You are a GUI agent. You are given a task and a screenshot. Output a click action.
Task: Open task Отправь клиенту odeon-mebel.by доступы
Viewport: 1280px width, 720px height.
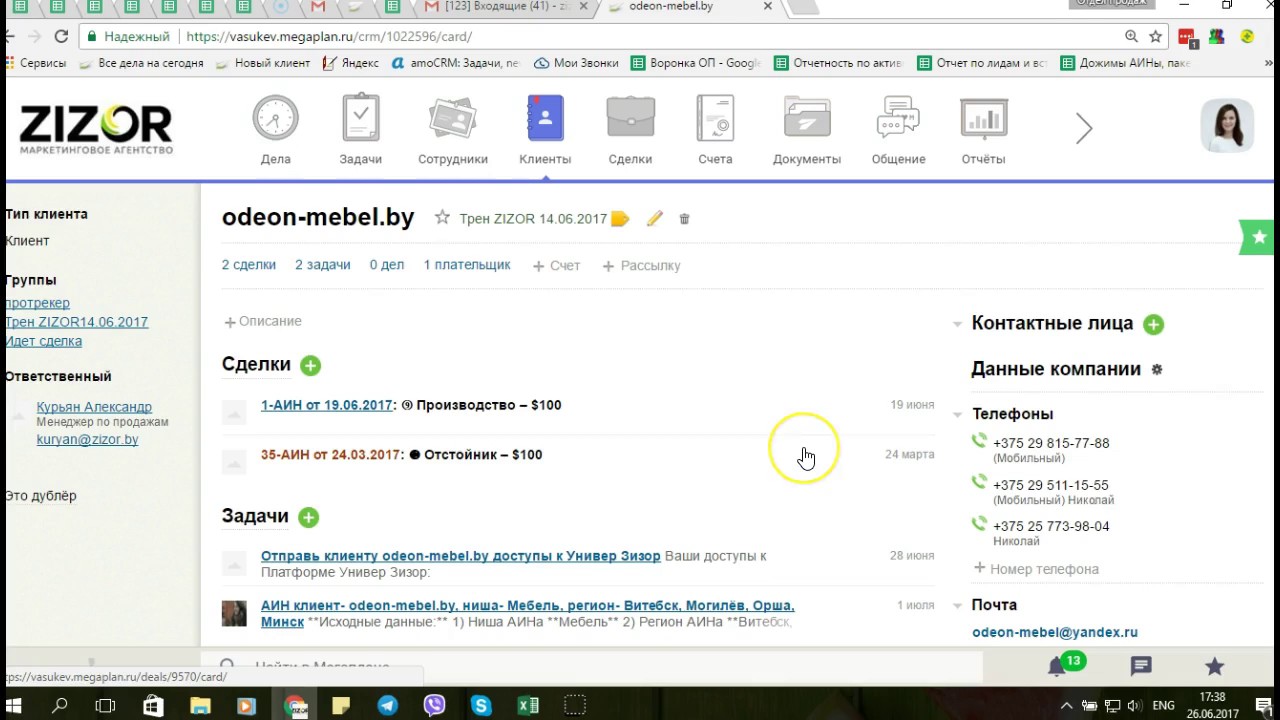461,556
